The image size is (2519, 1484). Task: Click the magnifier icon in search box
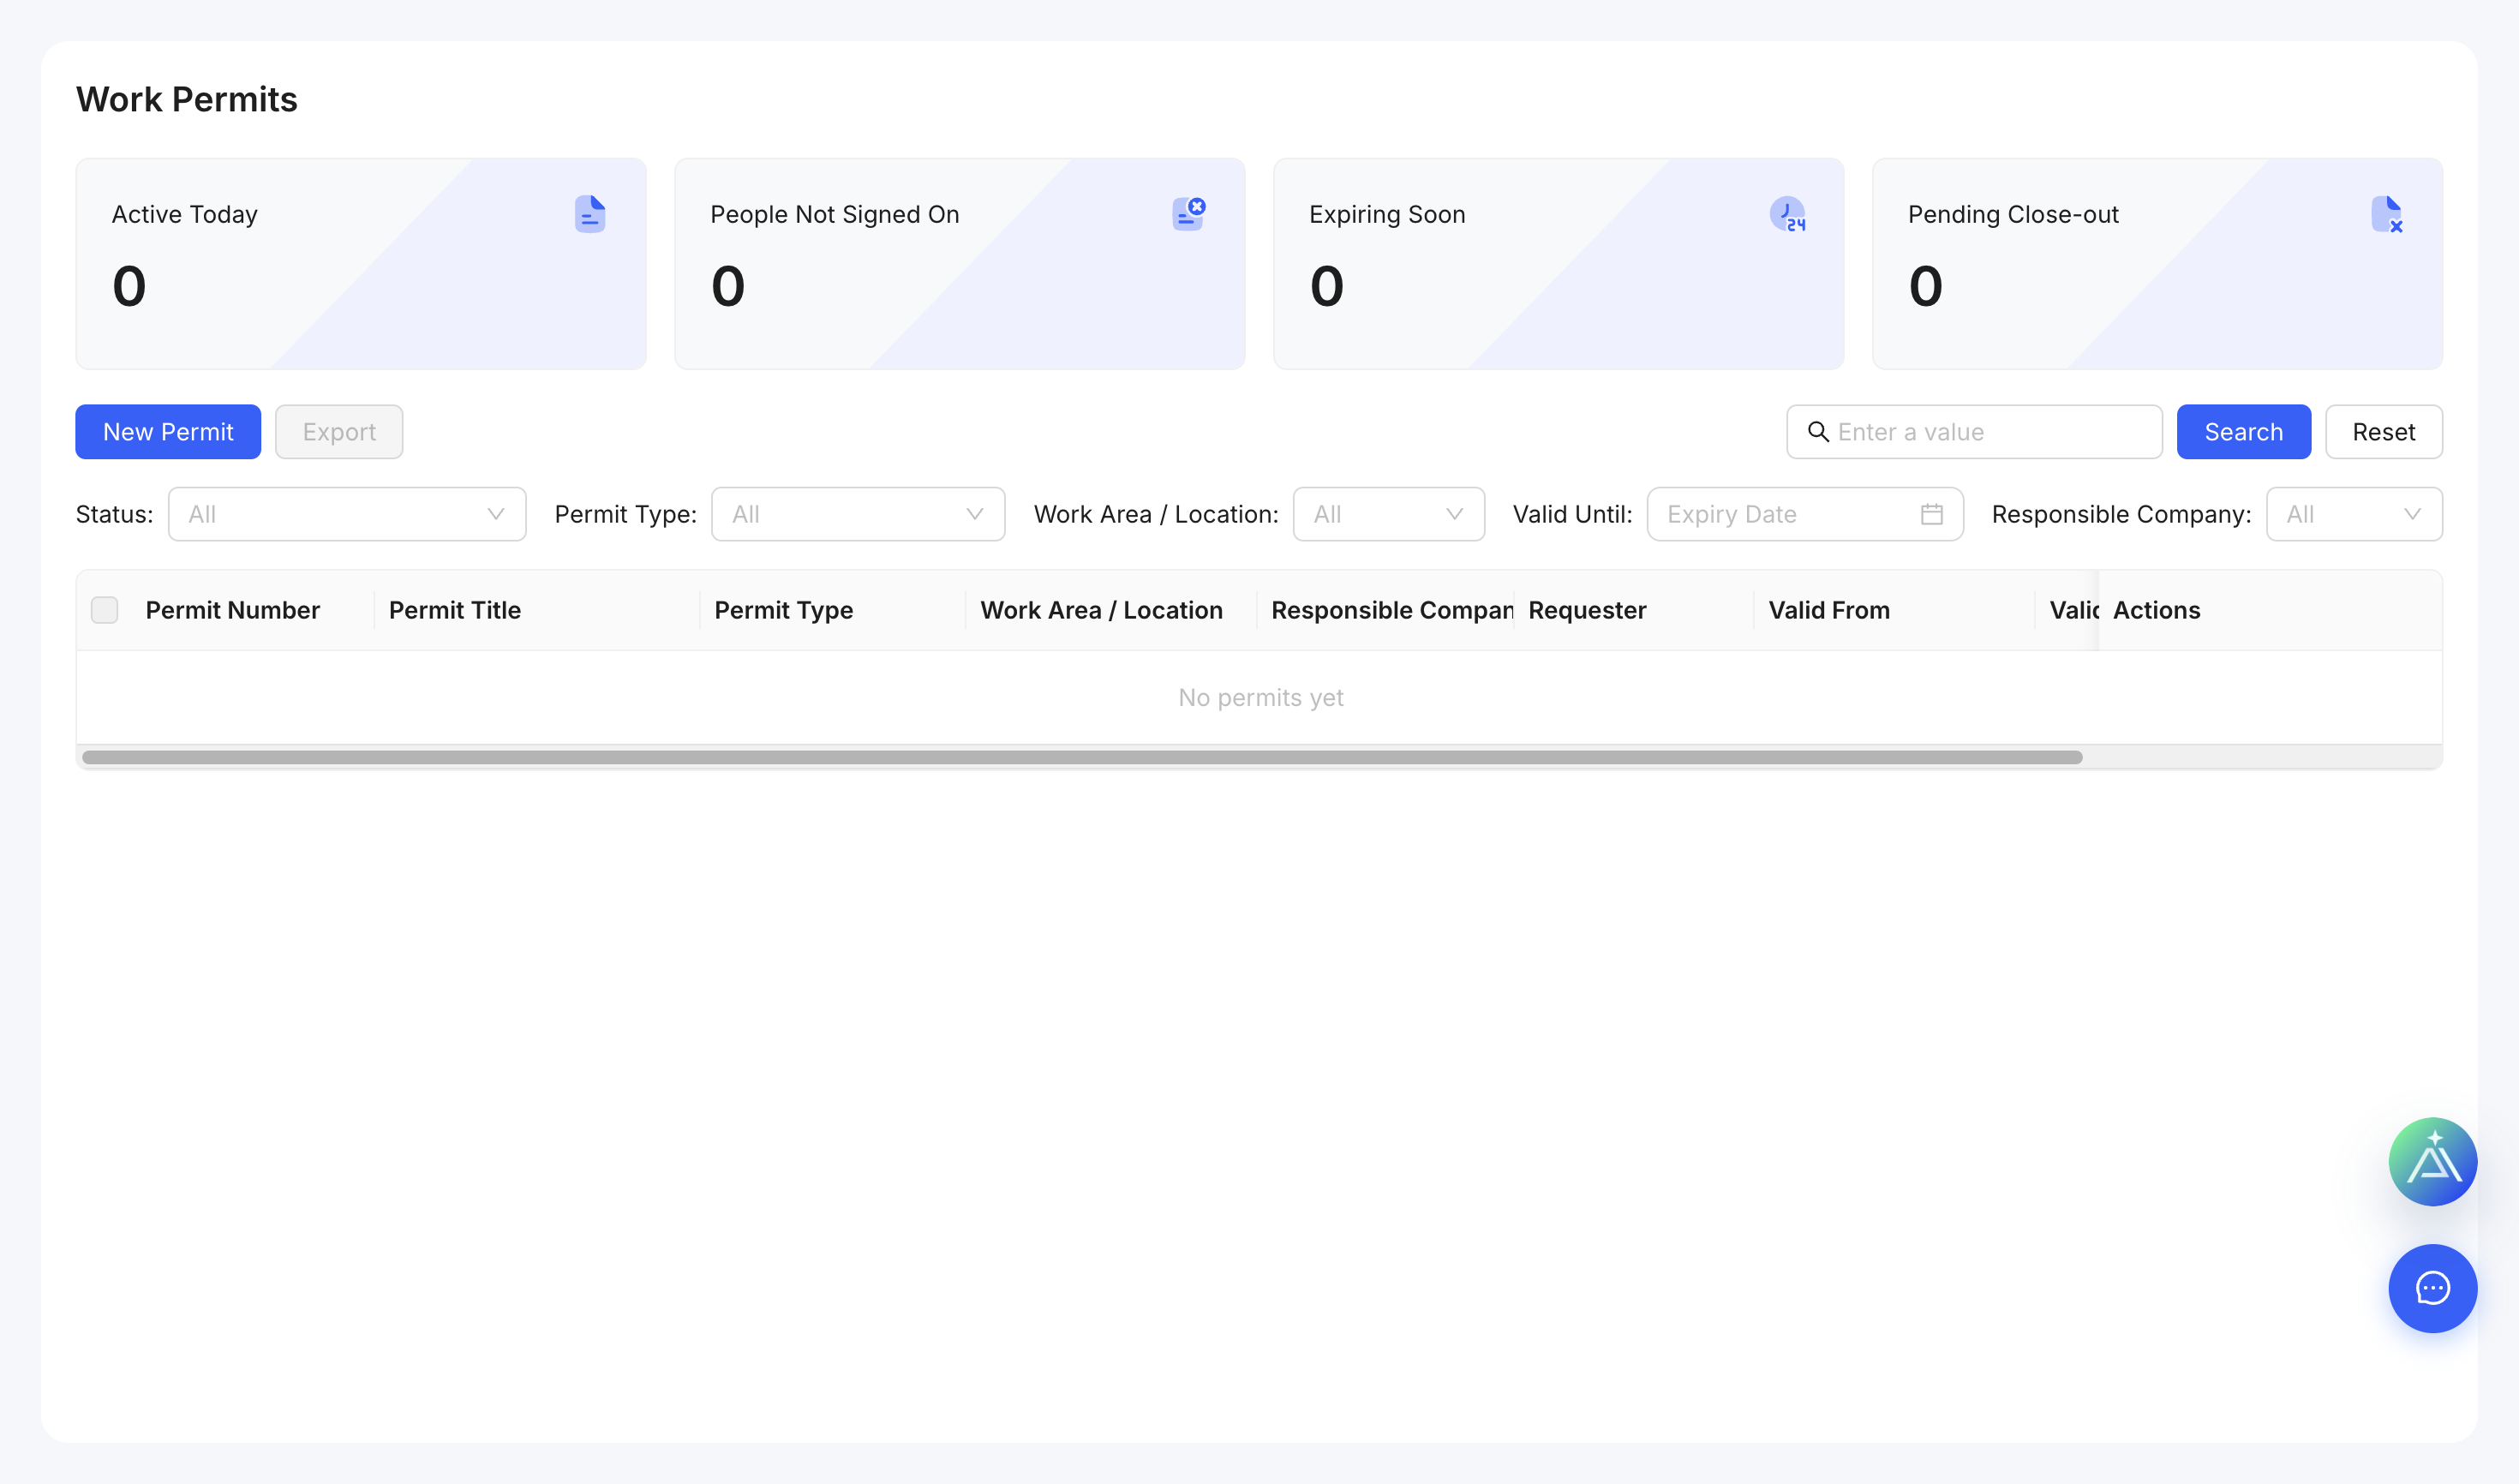(x=1818, y=432)
